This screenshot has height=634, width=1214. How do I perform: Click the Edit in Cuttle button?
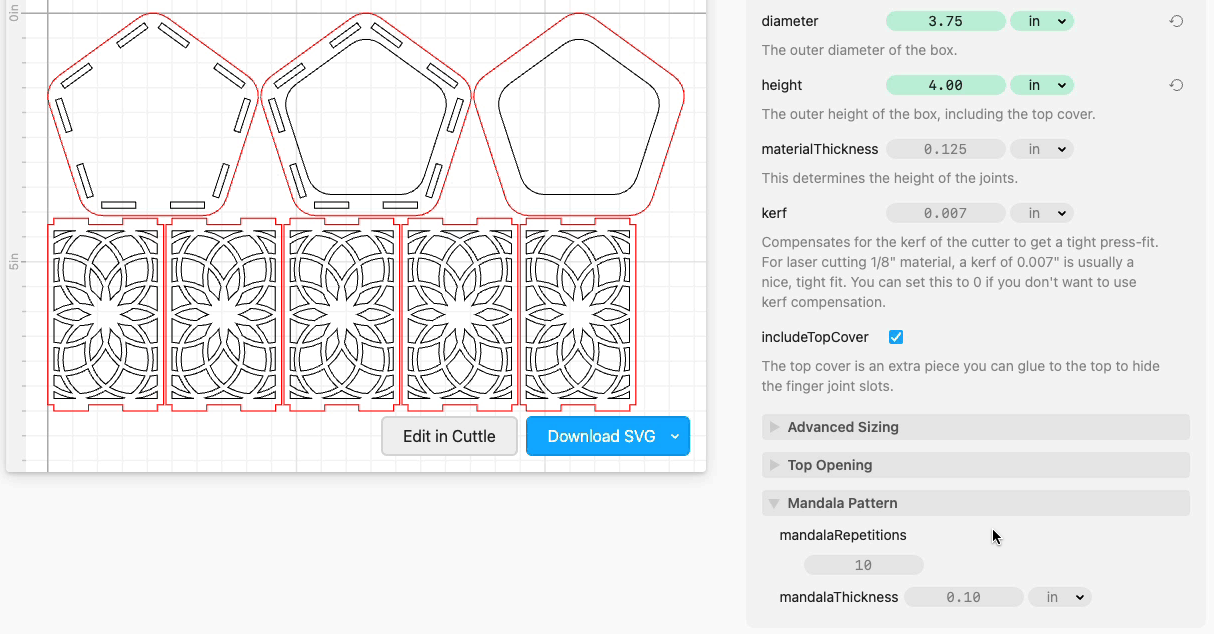click(449, 436)
